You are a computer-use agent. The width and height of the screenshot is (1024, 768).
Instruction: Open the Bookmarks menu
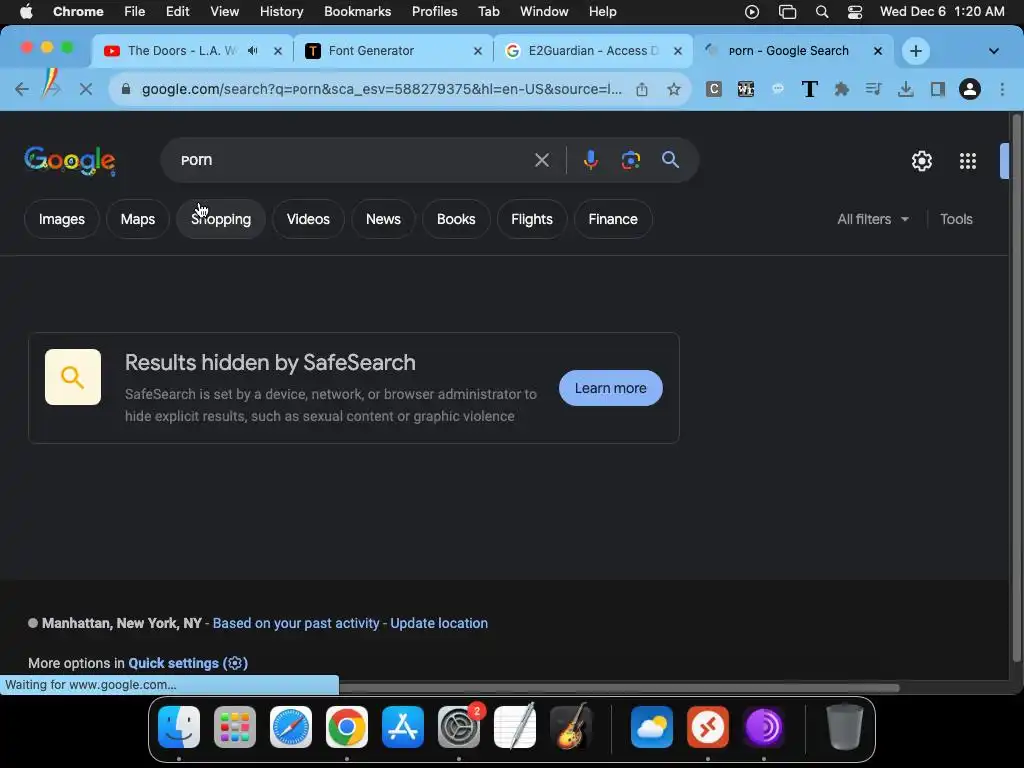click(357, 12)
